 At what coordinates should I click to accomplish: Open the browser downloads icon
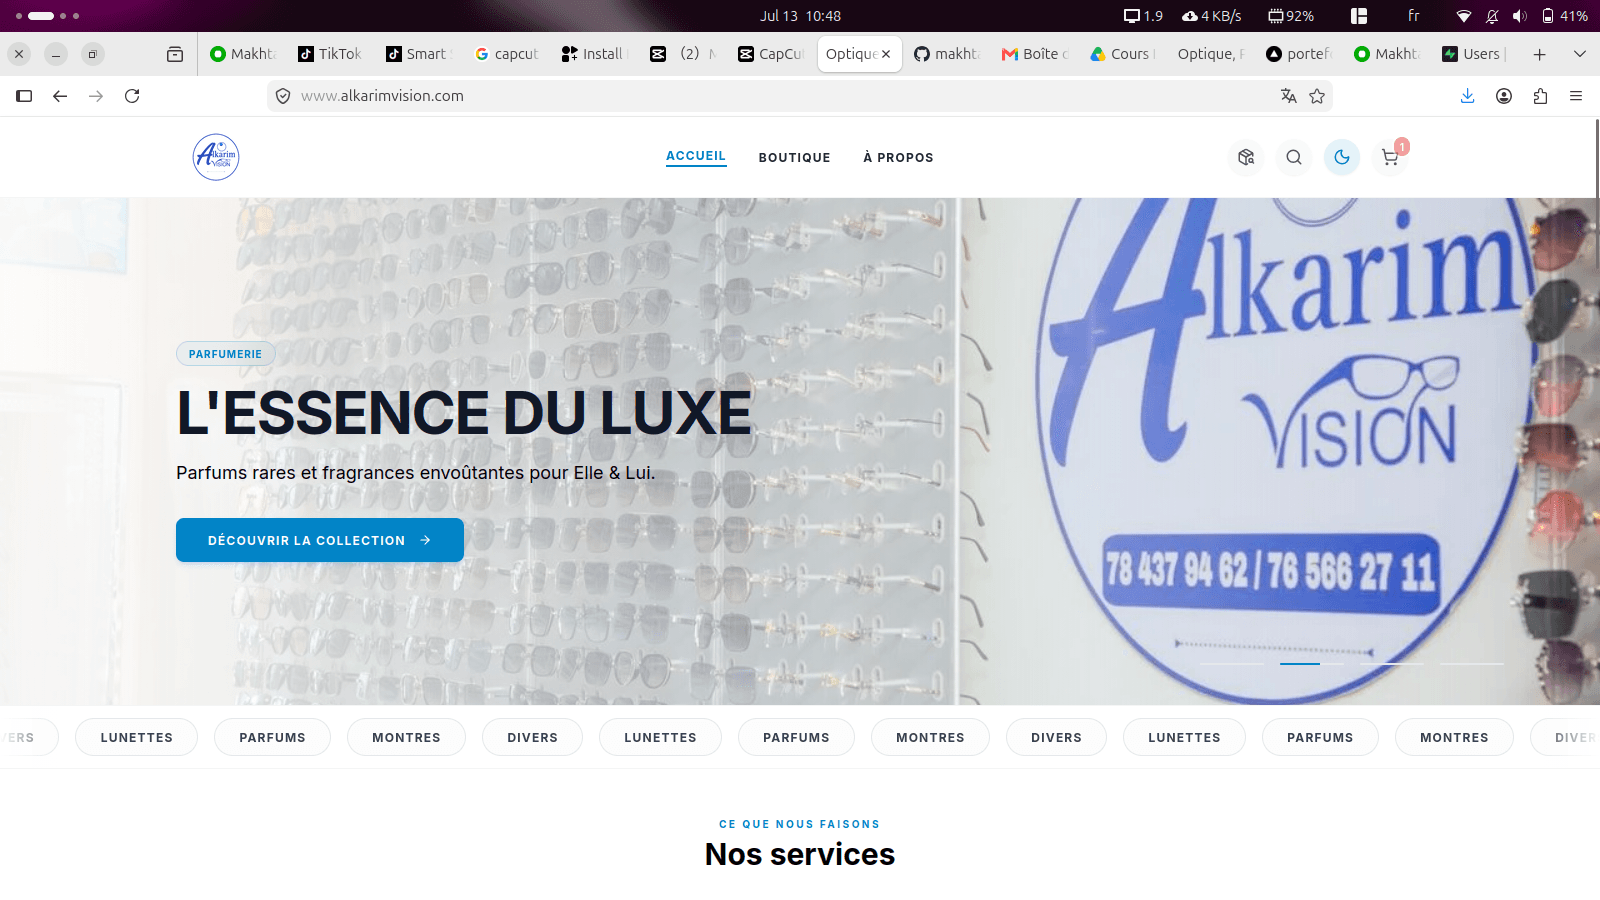click(1467, 96)
